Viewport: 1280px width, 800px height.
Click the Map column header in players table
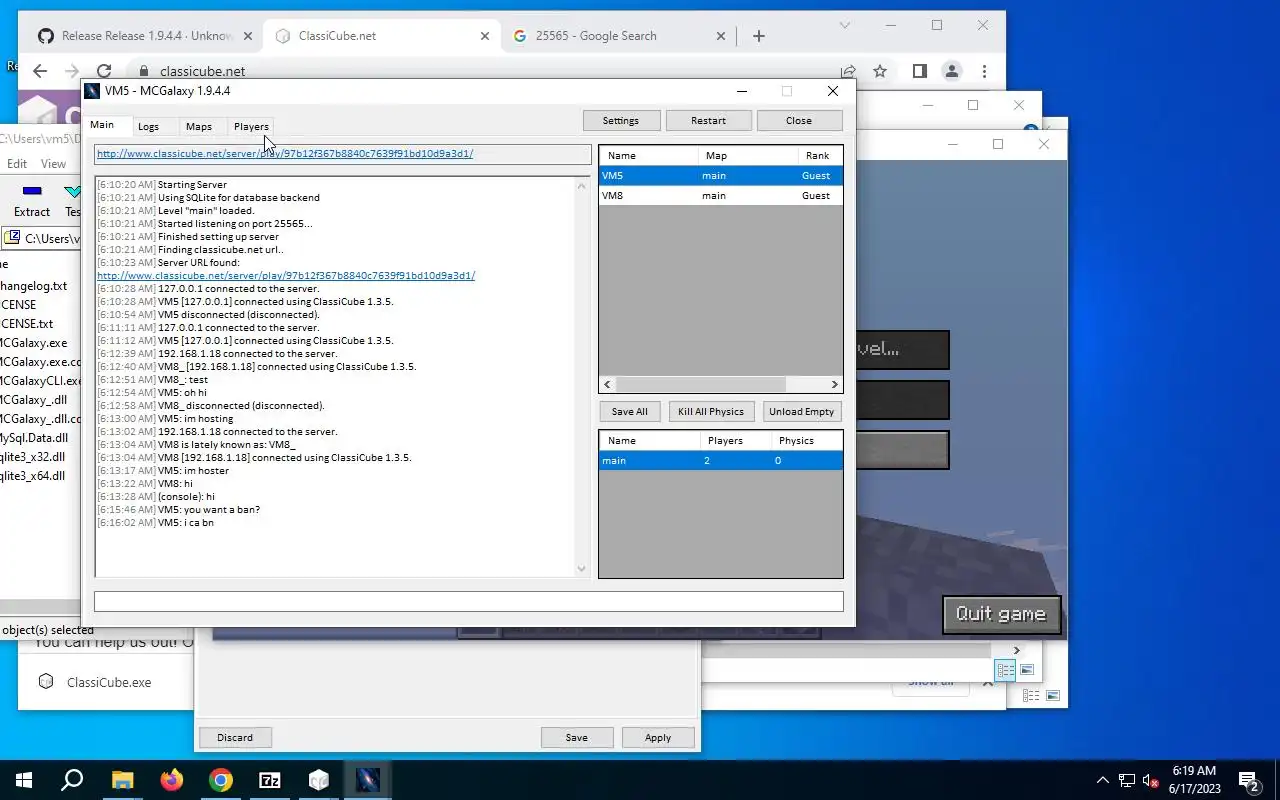tap(748, 155)
